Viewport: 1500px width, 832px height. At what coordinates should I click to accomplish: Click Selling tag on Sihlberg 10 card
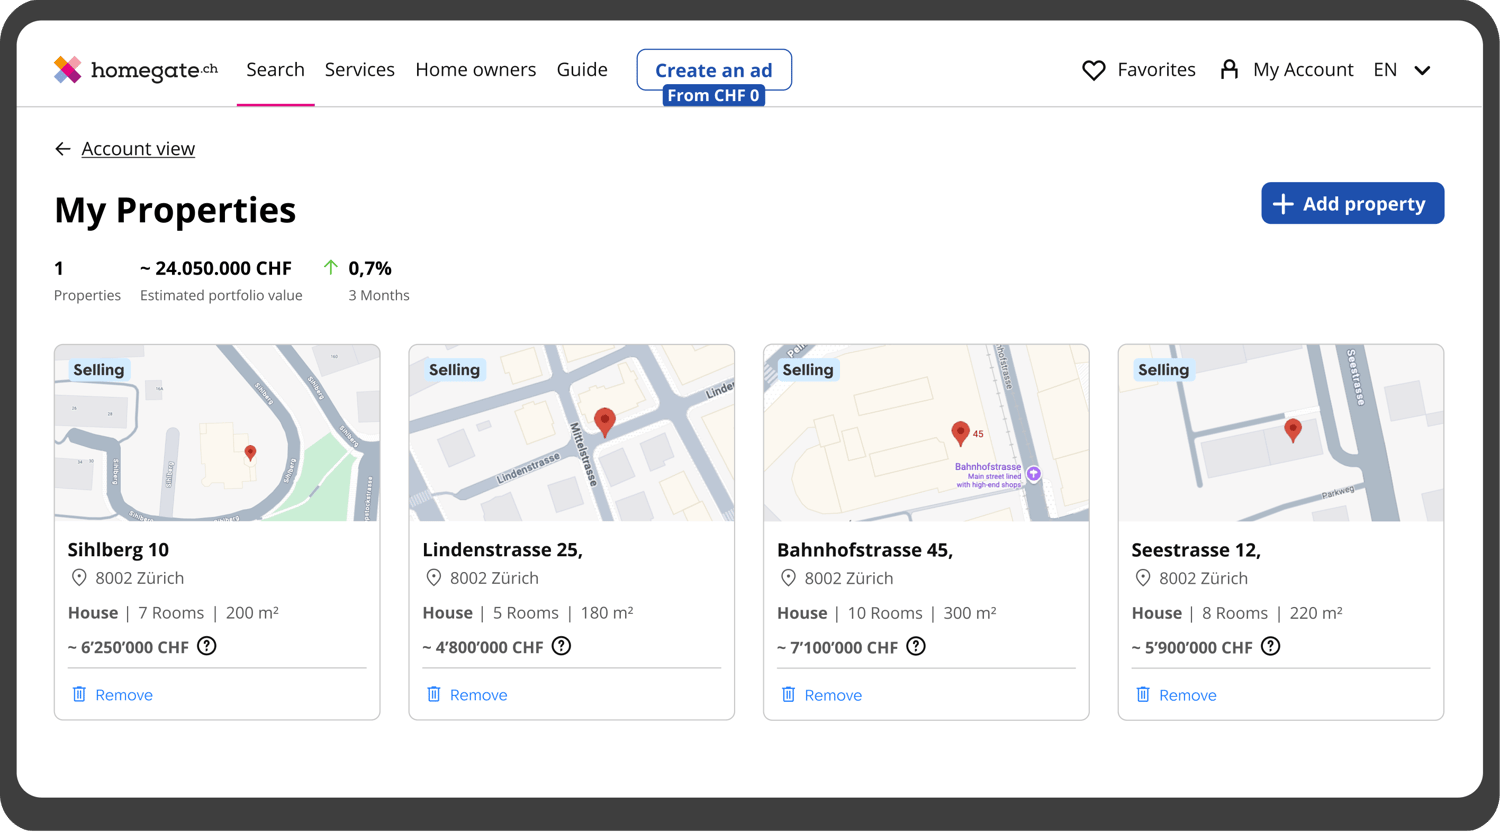(x=99, y=370)
